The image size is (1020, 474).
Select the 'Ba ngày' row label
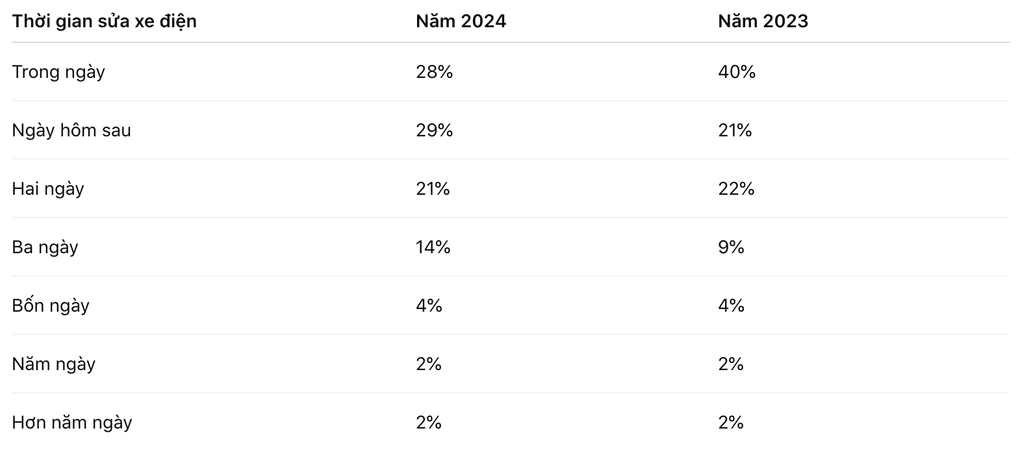pos(44,248)
